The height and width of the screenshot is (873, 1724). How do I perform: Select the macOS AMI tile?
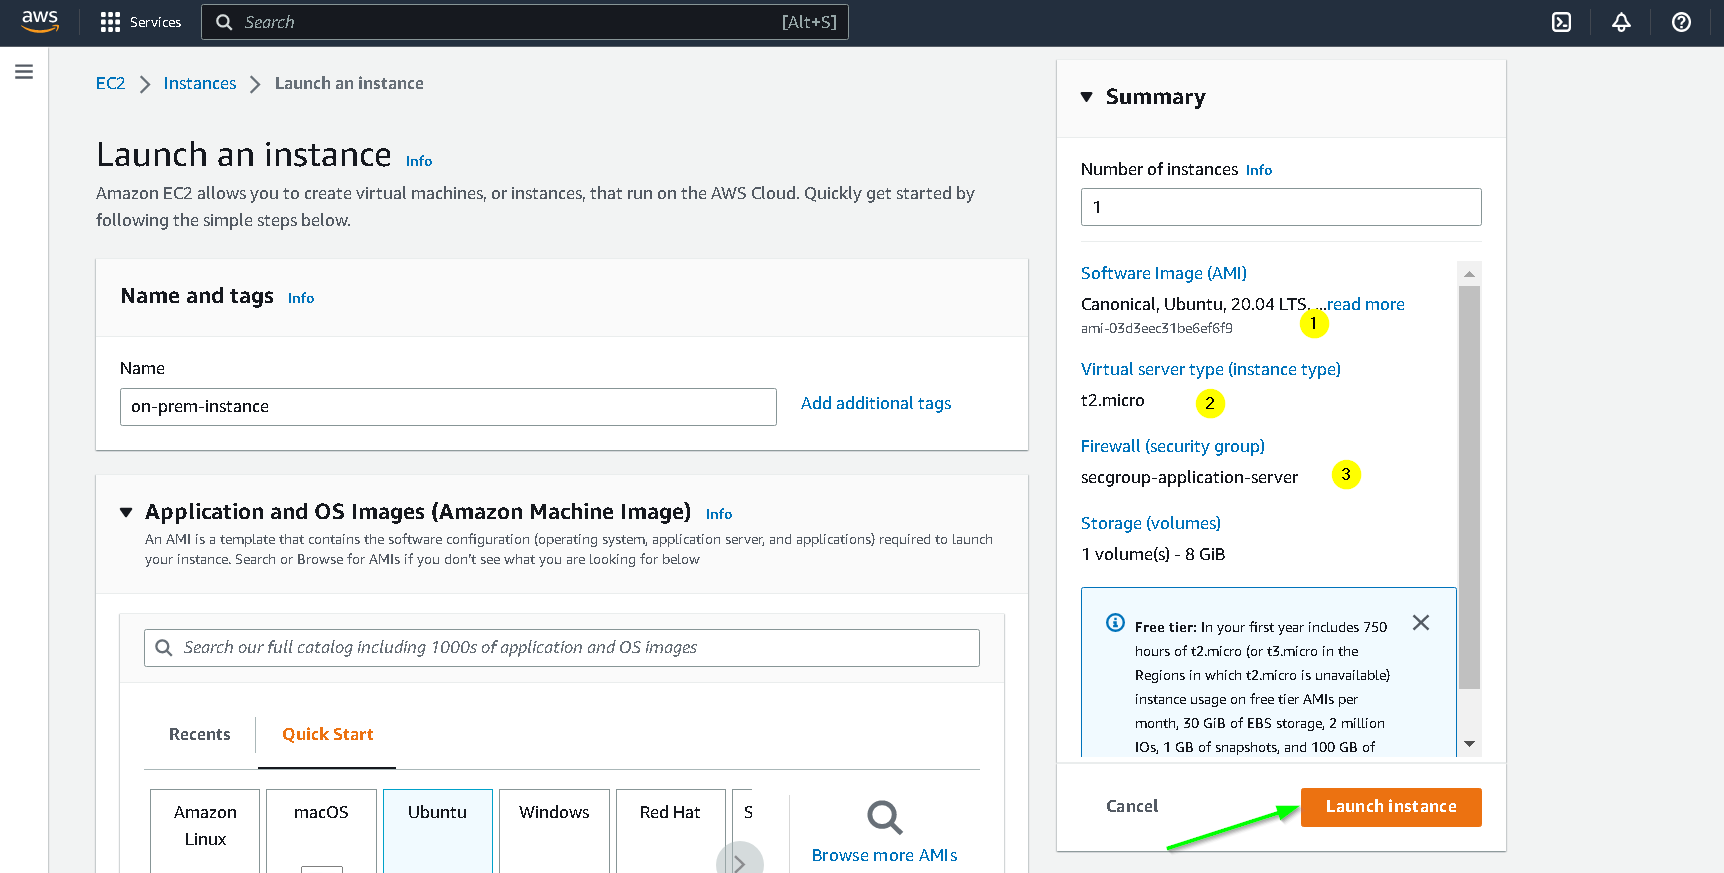pyautogui.click(x=321, y=830)
